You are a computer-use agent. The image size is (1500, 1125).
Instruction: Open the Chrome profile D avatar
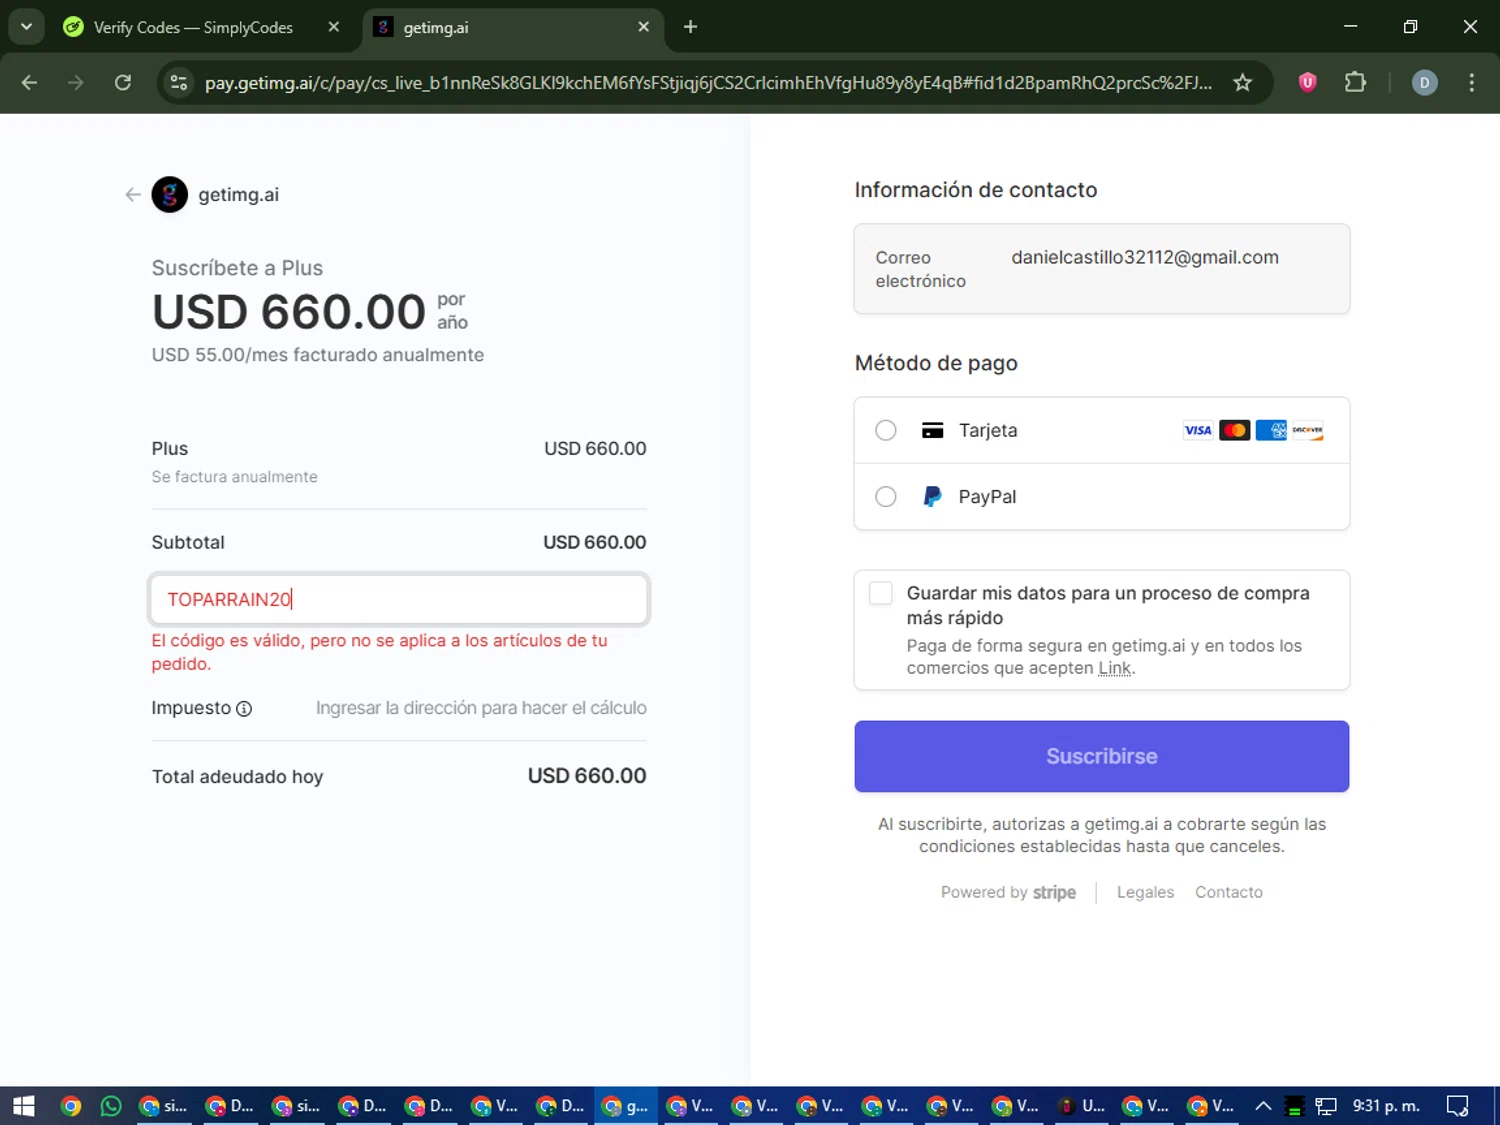click(x=1424, y=83)
